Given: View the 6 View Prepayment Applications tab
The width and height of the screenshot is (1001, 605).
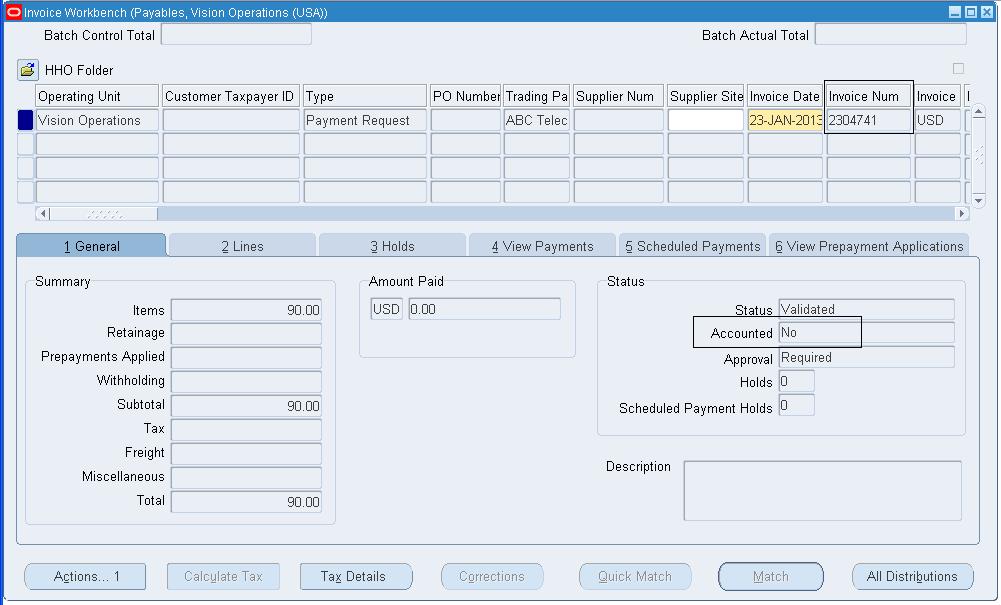Looking at the screenshot, I should [x=868, y=243].
